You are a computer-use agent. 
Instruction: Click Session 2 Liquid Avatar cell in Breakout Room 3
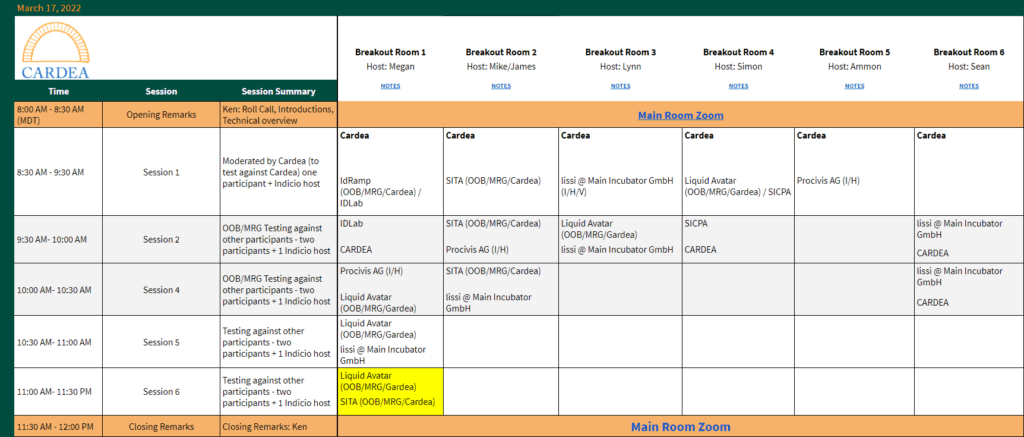(x=620, y=240)
